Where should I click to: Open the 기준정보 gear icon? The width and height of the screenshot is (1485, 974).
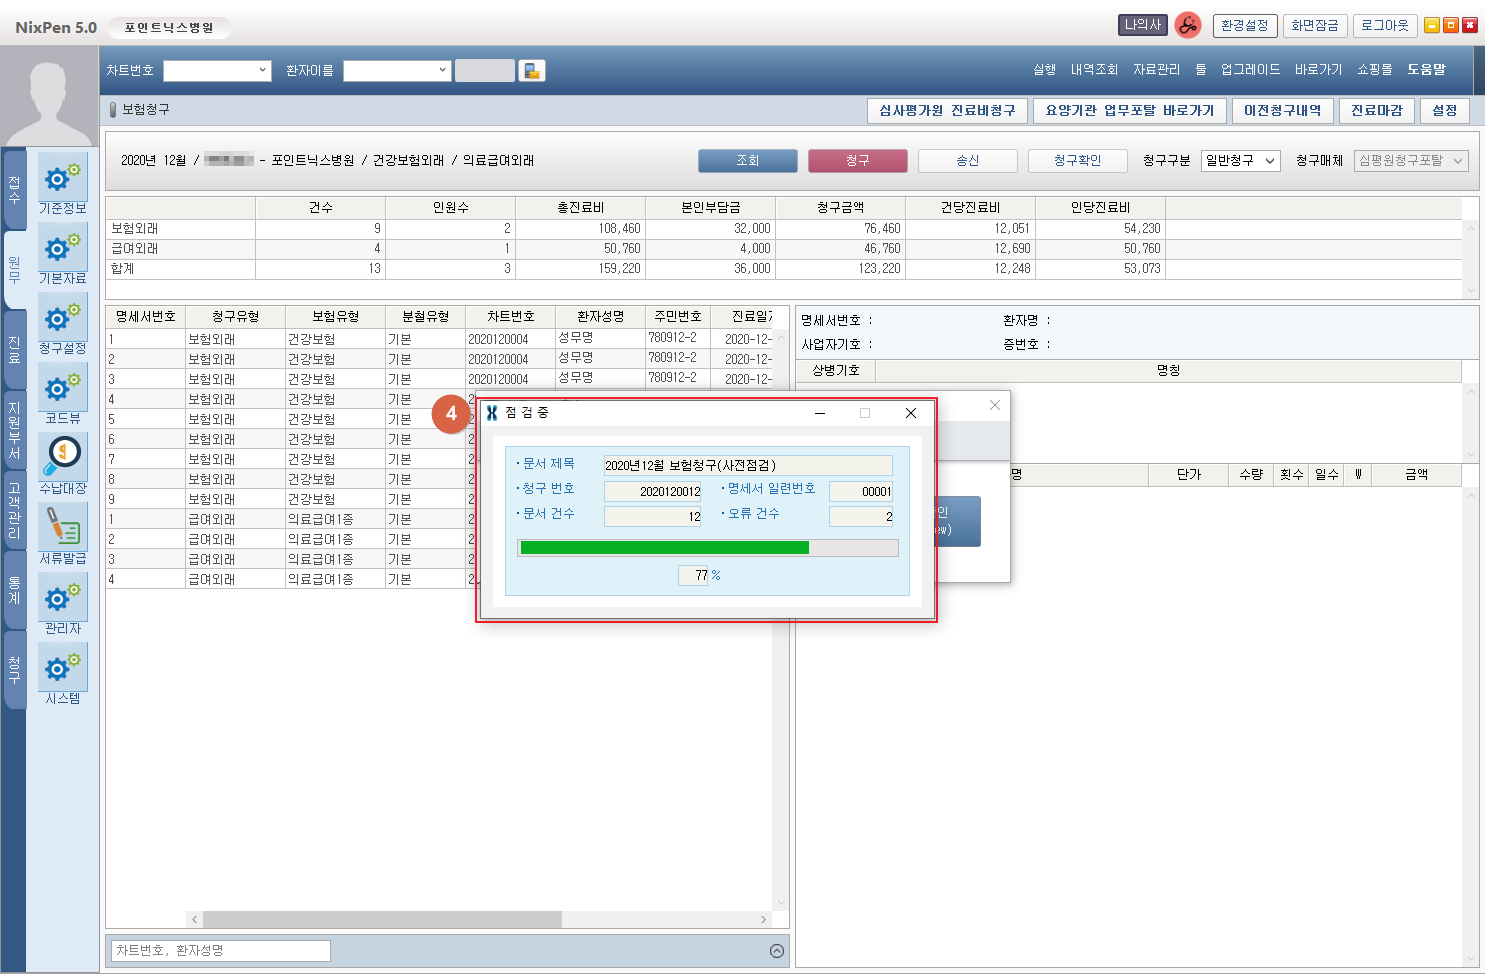tap(62, 178)
